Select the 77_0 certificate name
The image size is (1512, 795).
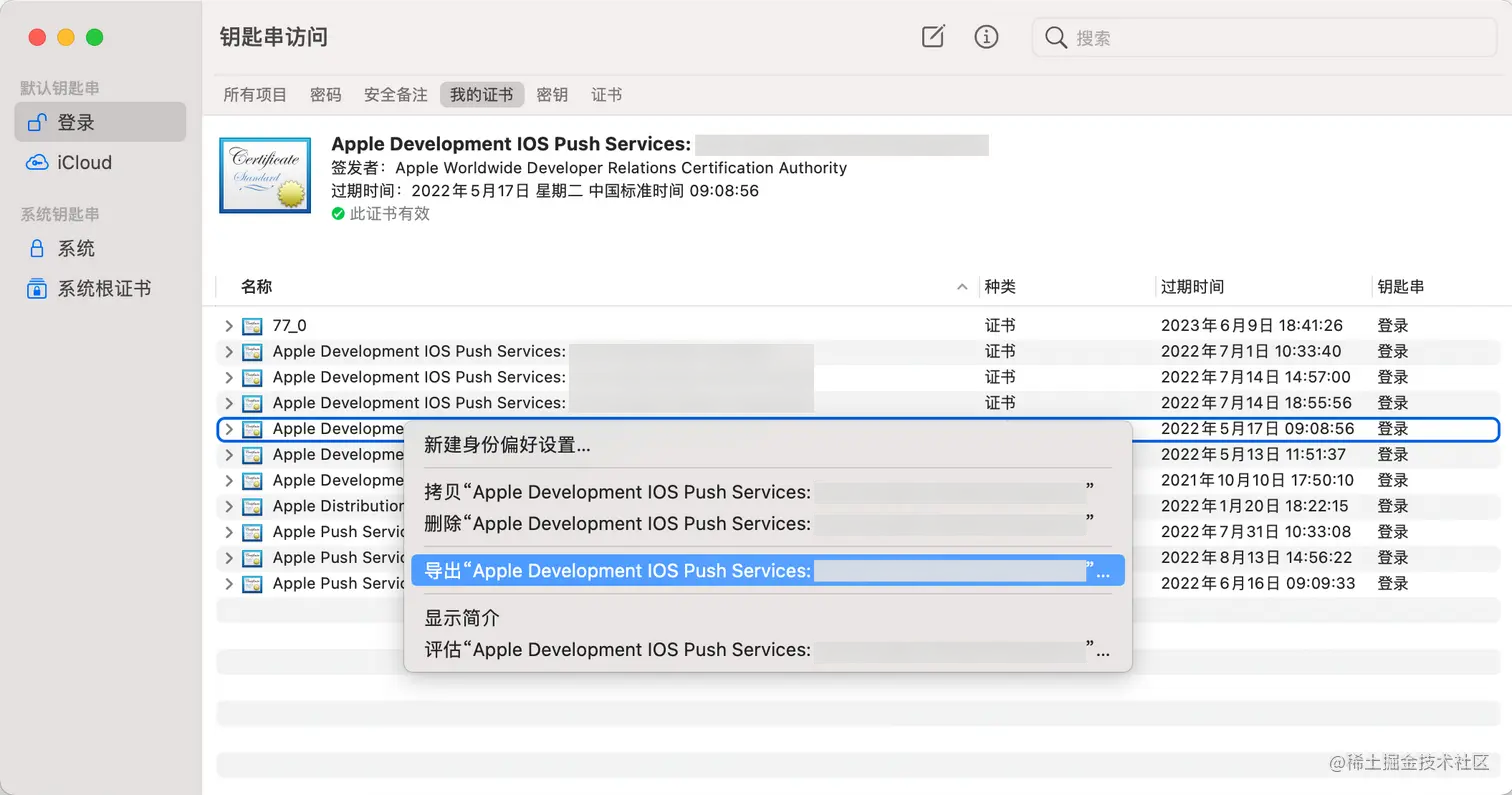pos(290,326)
